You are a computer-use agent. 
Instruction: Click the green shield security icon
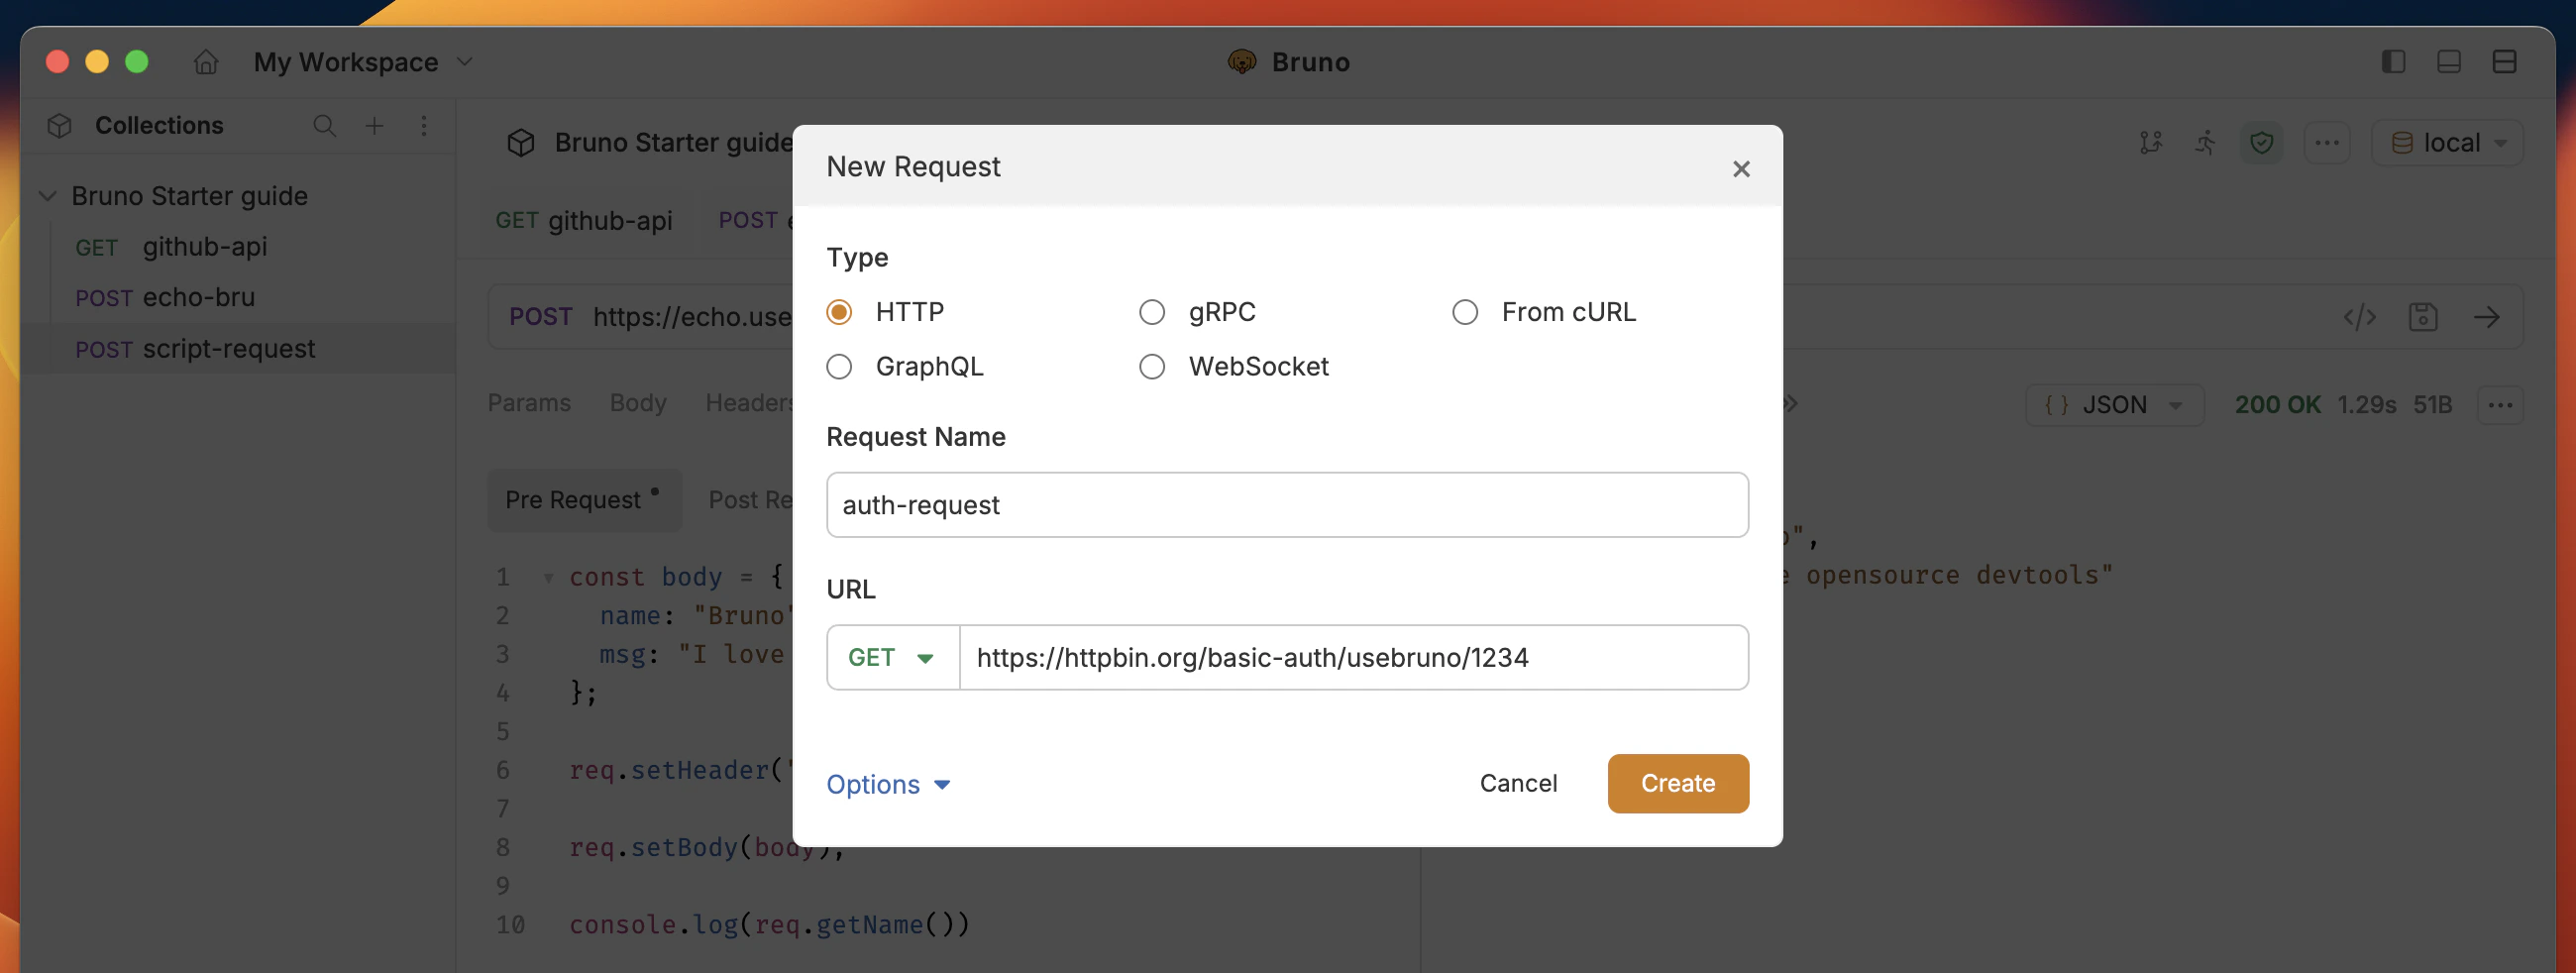(x=2262, y=142)
